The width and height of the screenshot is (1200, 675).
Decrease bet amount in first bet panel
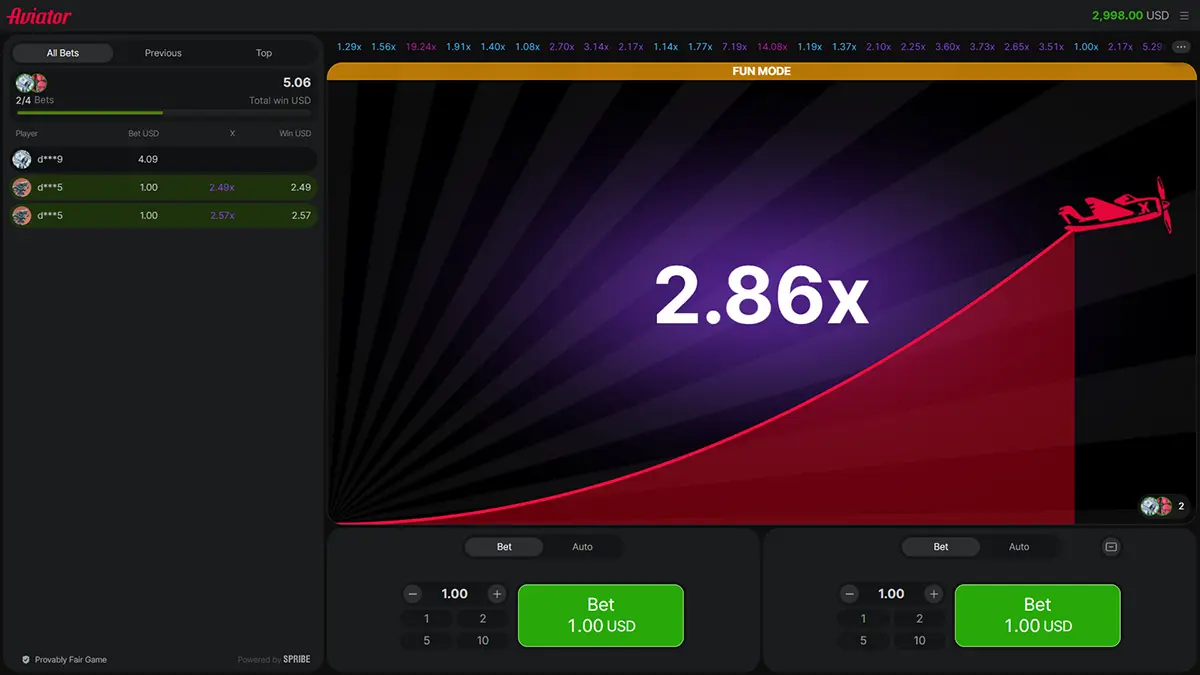(x=413, y=594)
